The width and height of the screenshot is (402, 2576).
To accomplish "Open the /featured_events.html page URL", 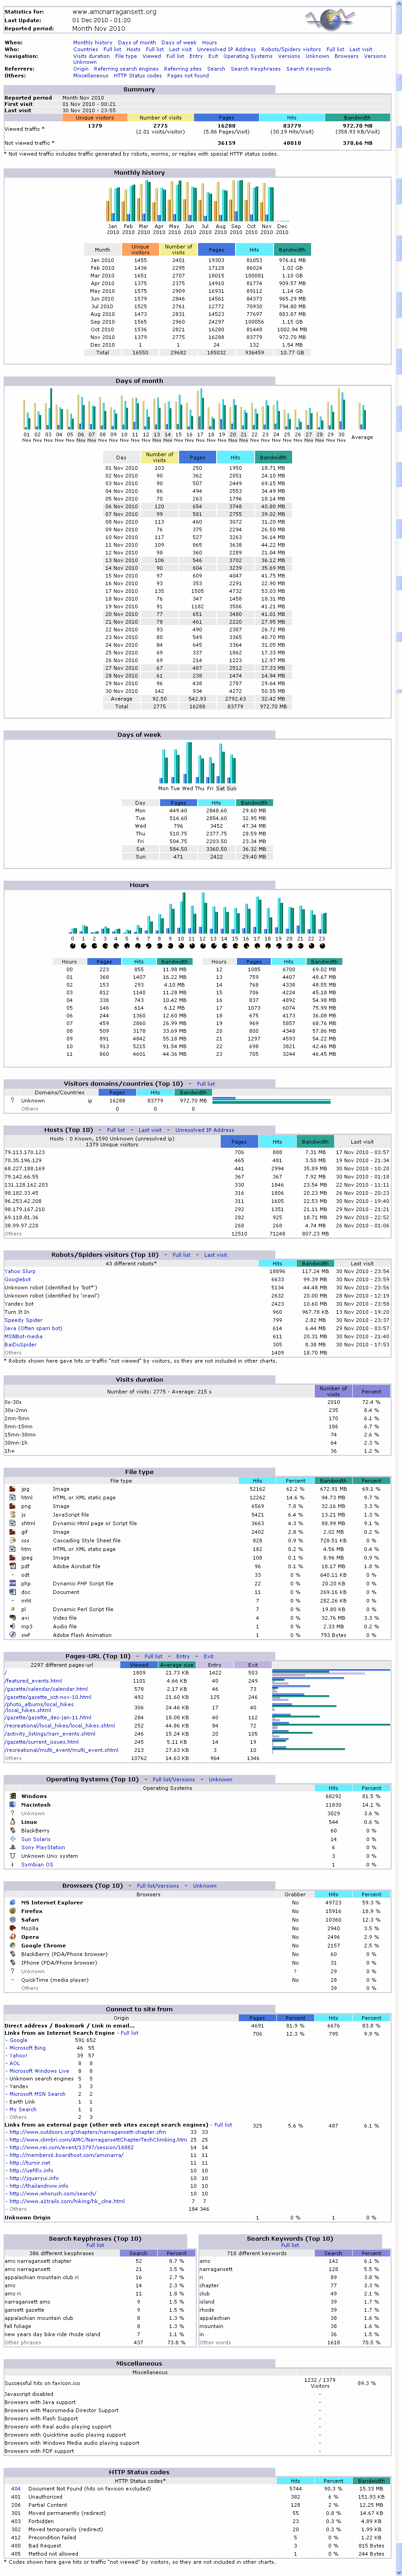I will click(33, 1681).
